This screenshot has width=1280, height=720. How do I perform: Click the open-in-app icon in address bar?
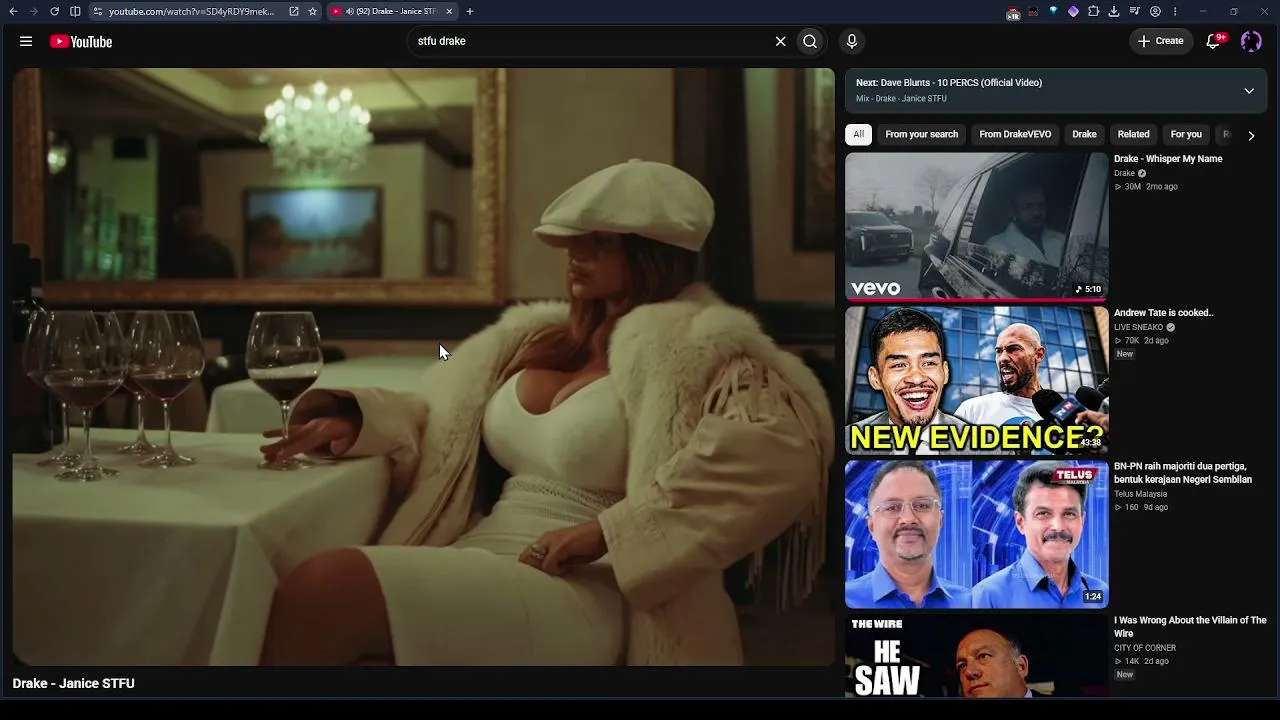click(x=294, y=11)
